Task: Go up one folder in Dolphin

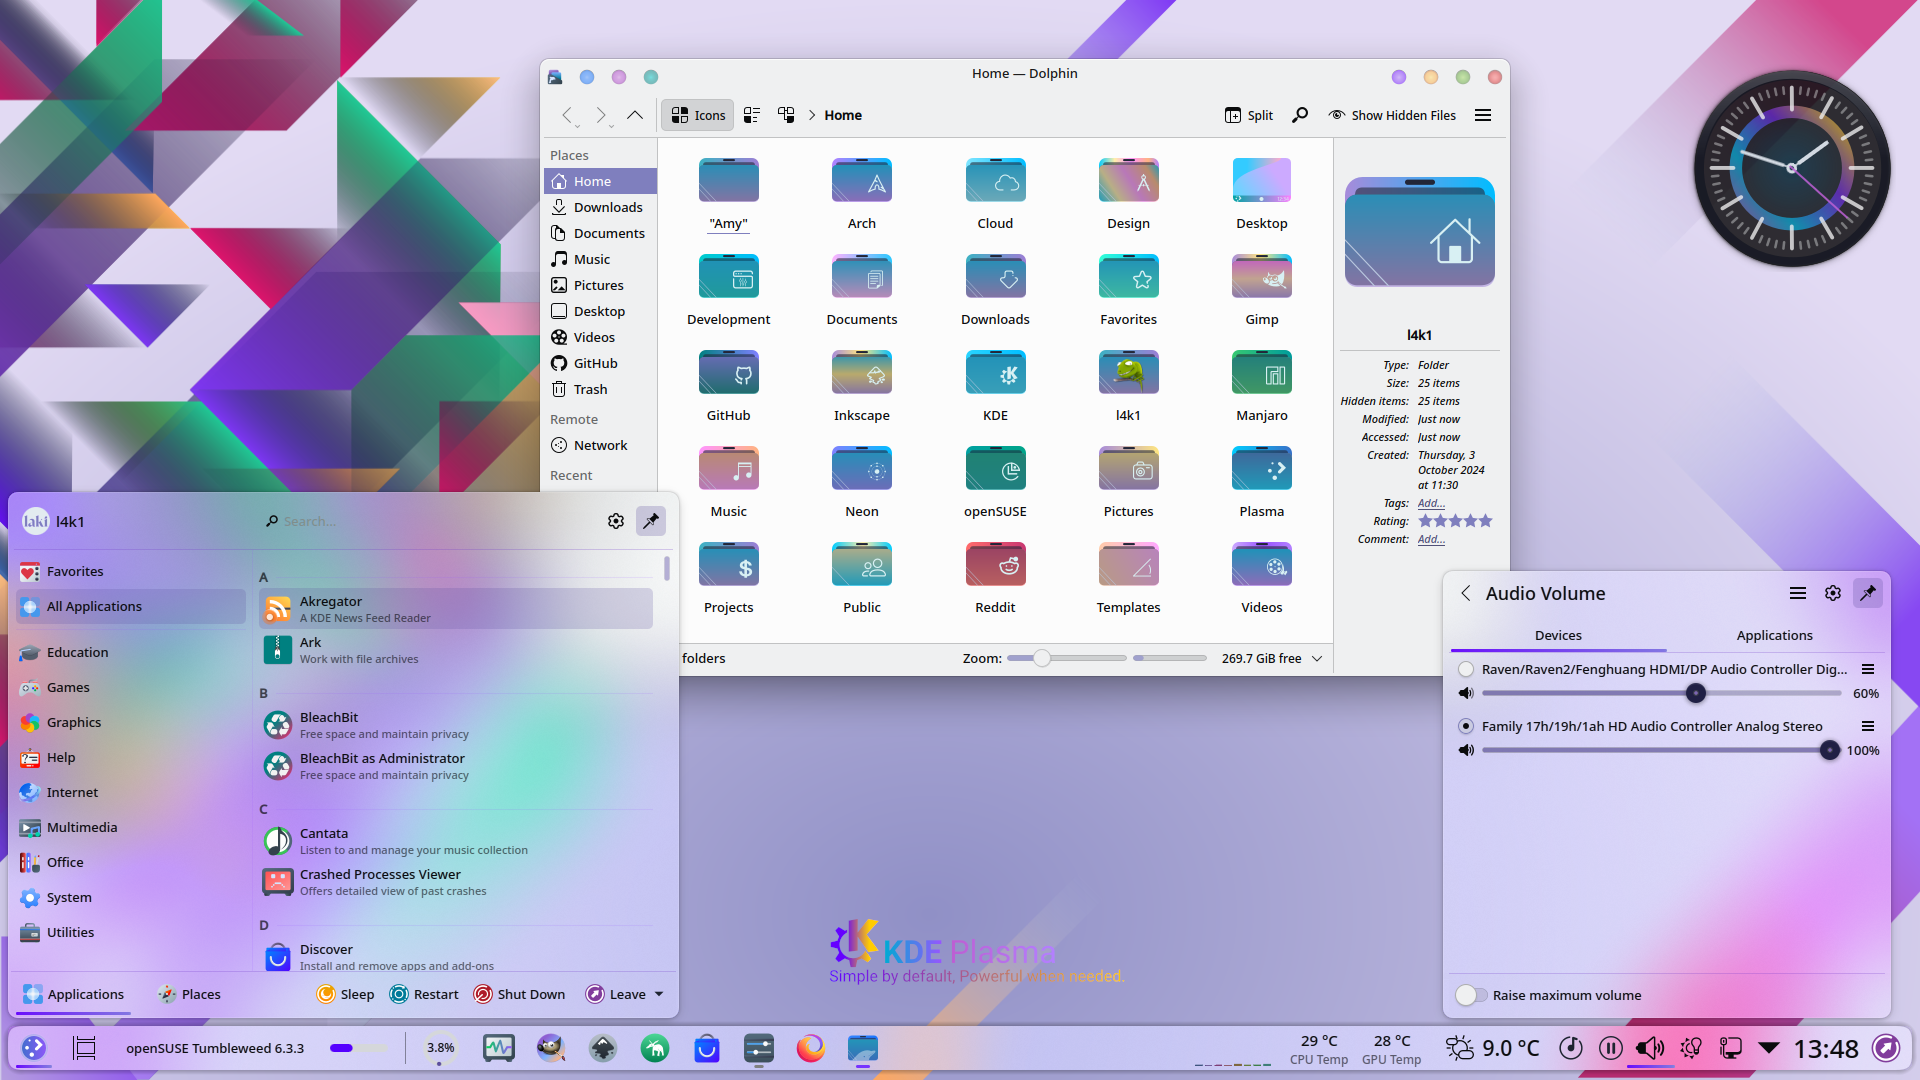Action: coord(635,115)
